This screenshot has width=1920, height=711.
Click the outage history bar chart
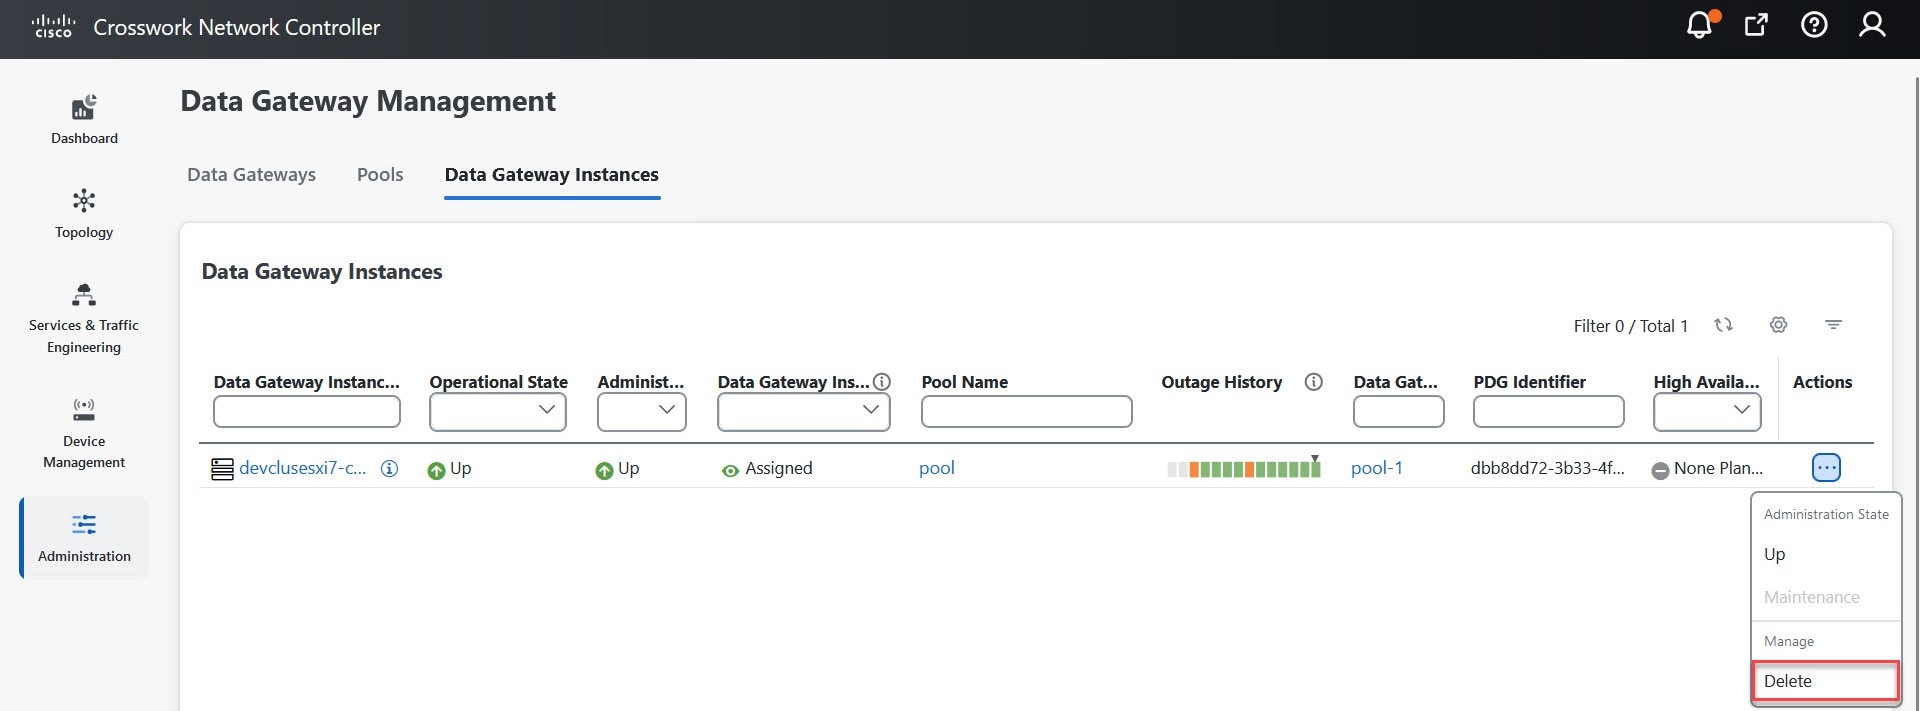1244,468
